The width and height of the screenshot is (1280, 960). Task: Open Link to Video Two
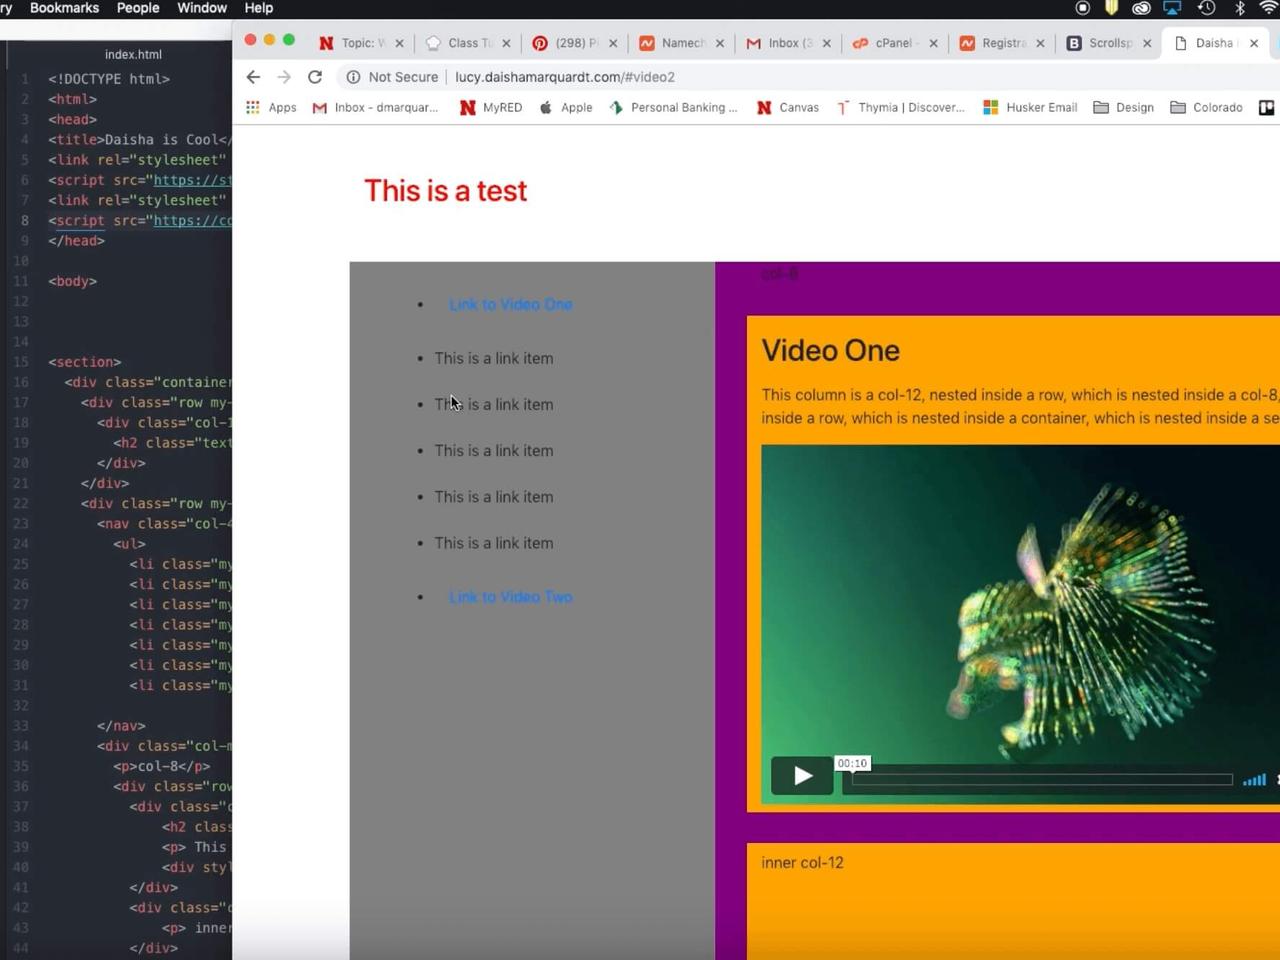point(510,597)
